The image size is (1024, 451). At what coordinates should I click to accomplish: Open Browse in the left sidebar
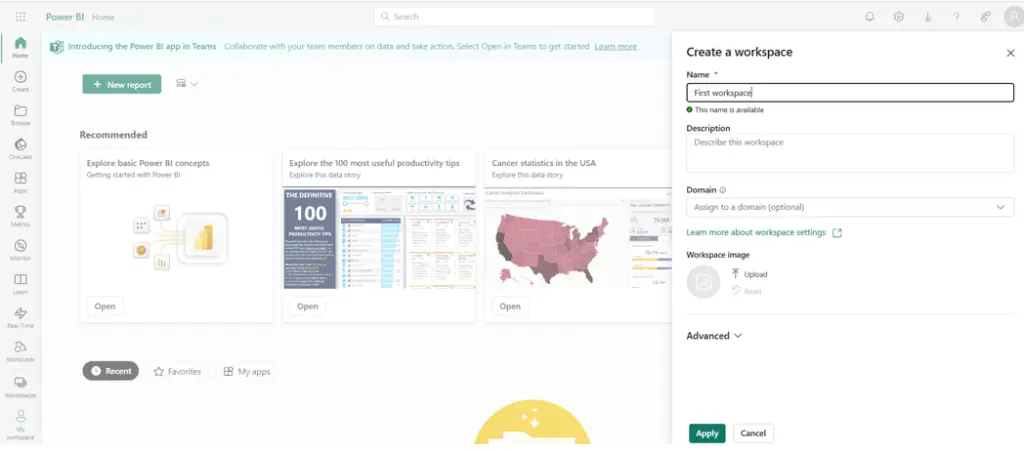pyautogui.click(x=20, y=116)
